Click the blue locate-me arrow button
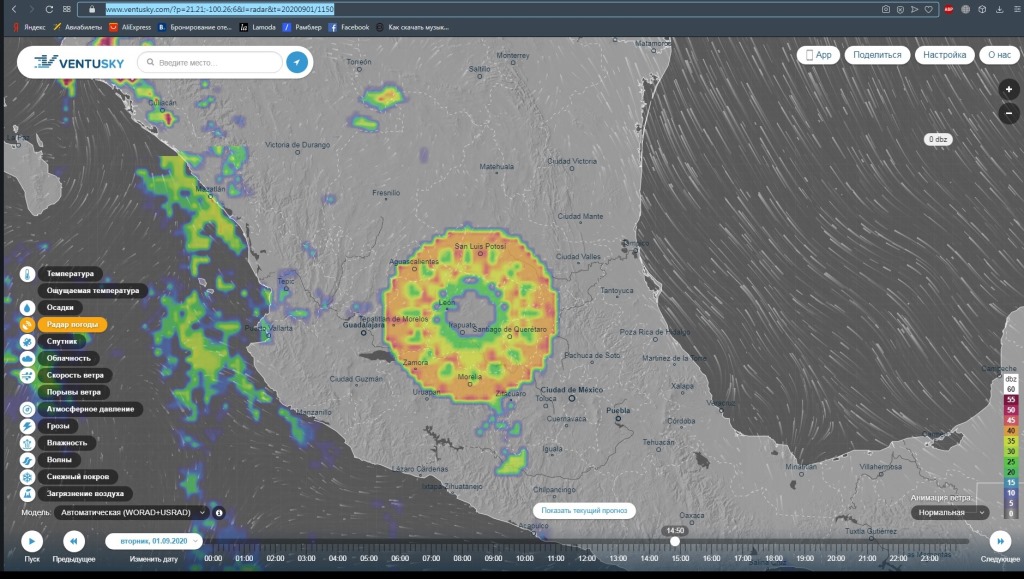This screenshot has height=579, width=1024. (x=296, y=63)
